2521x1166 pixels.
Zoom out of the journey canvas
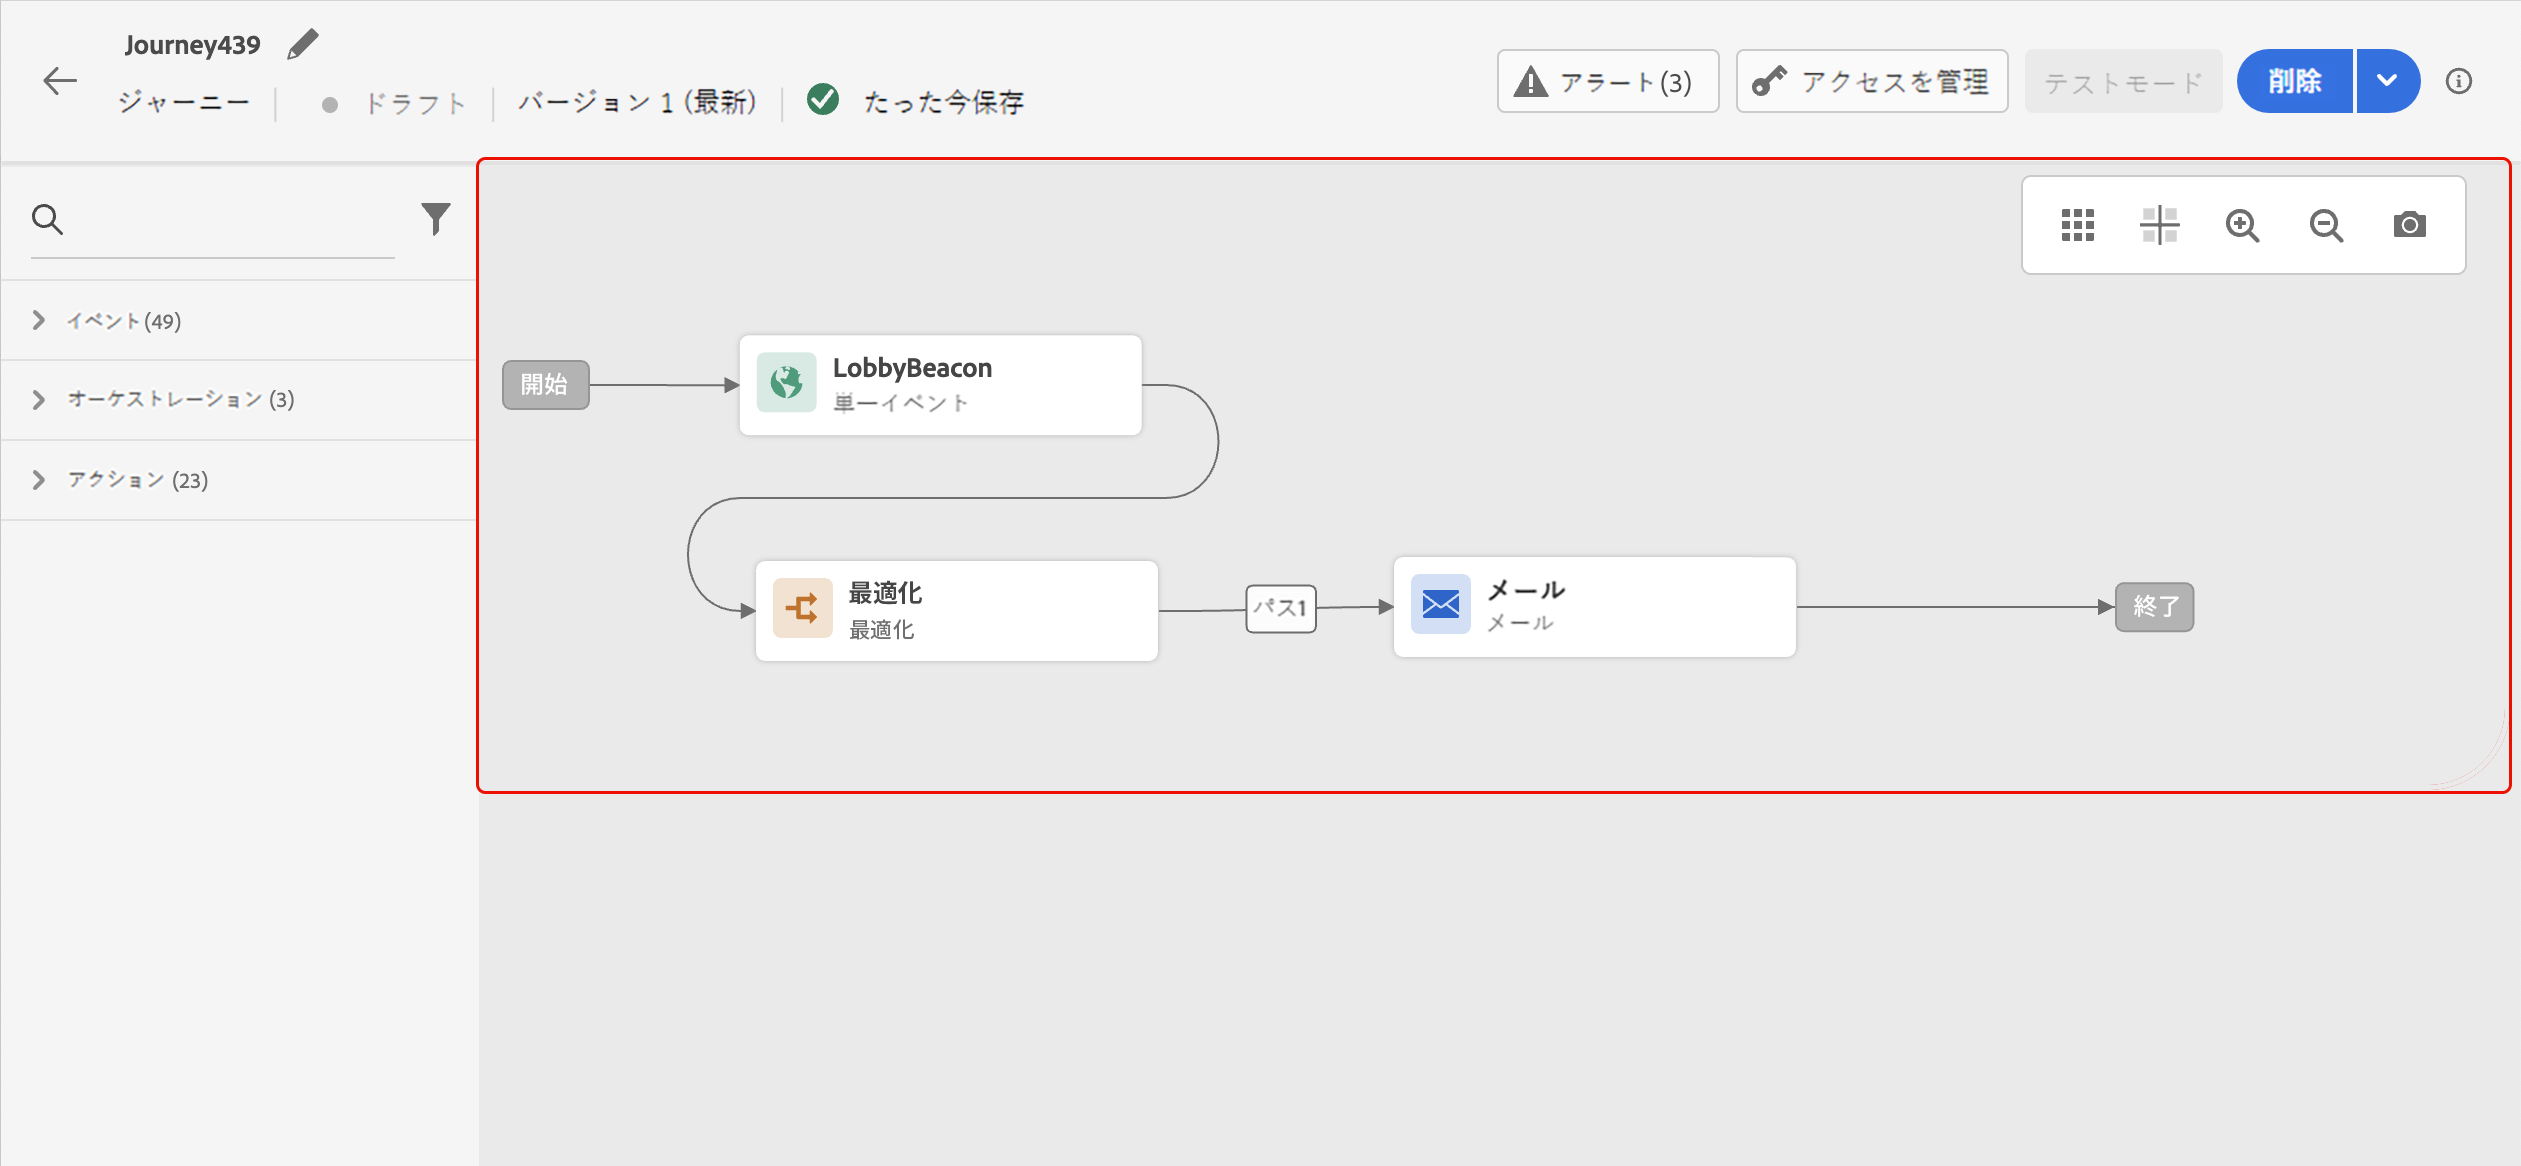2326,225
